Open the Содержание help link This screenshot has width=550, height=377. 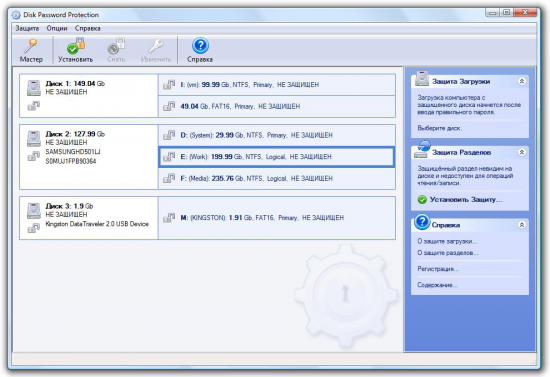click(x=437, y=285)
